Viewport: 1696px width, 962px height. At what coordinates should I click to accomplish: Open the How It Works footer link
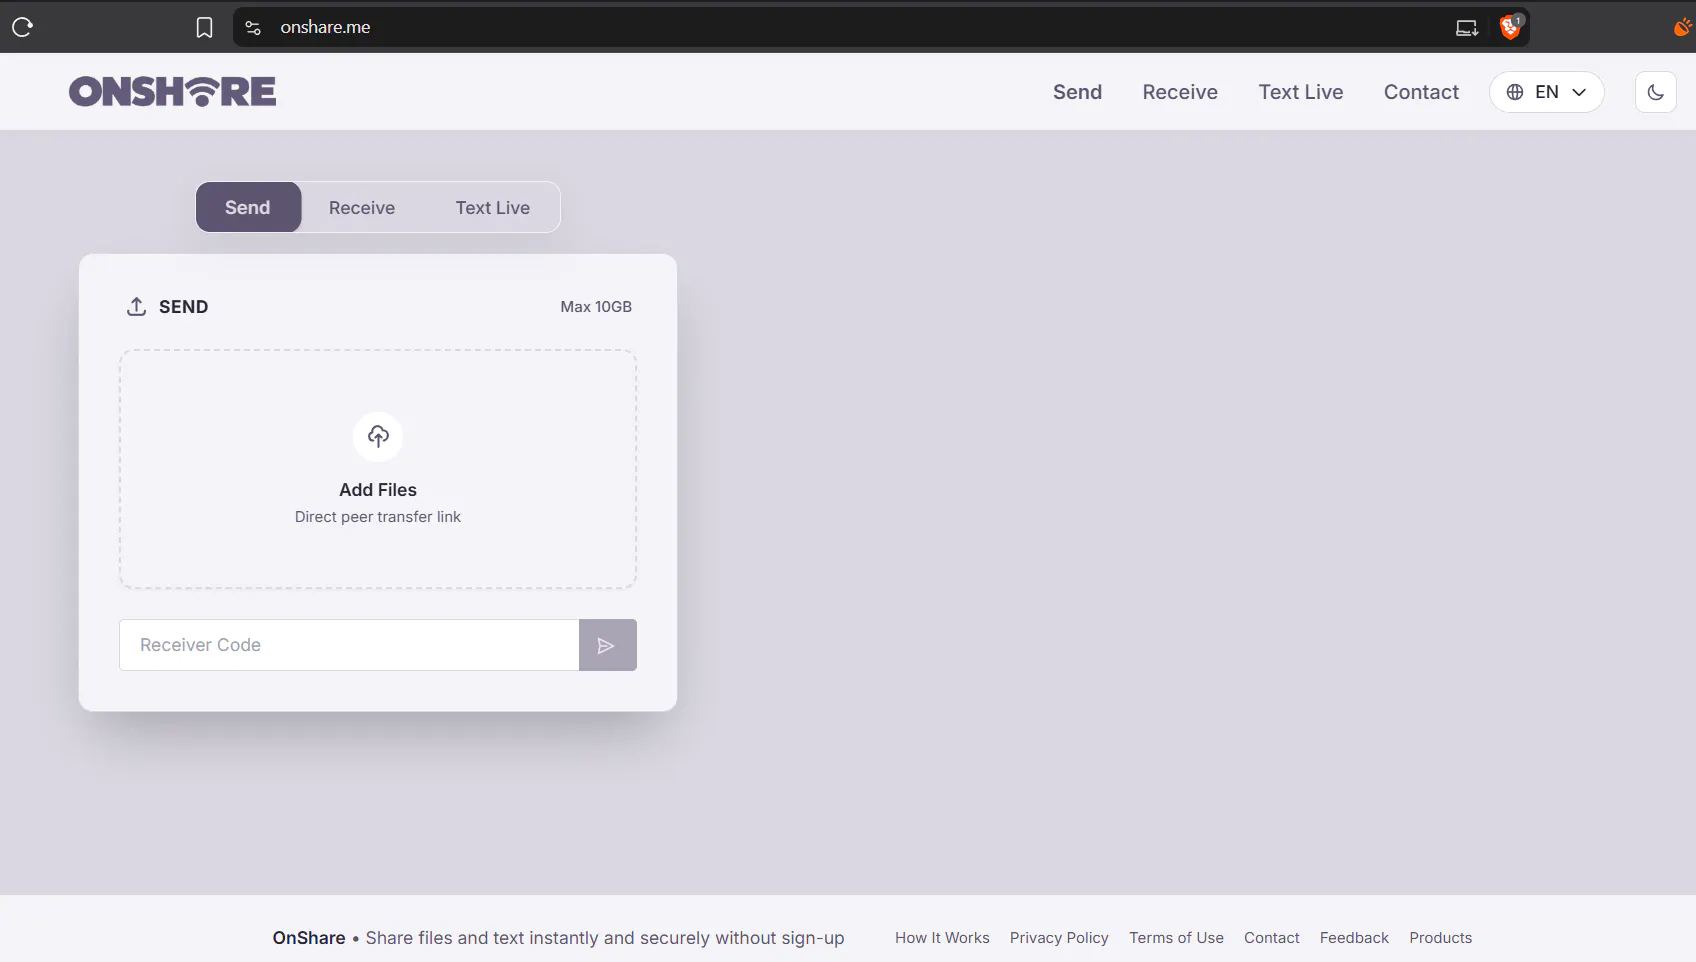[x=942, y=938]
